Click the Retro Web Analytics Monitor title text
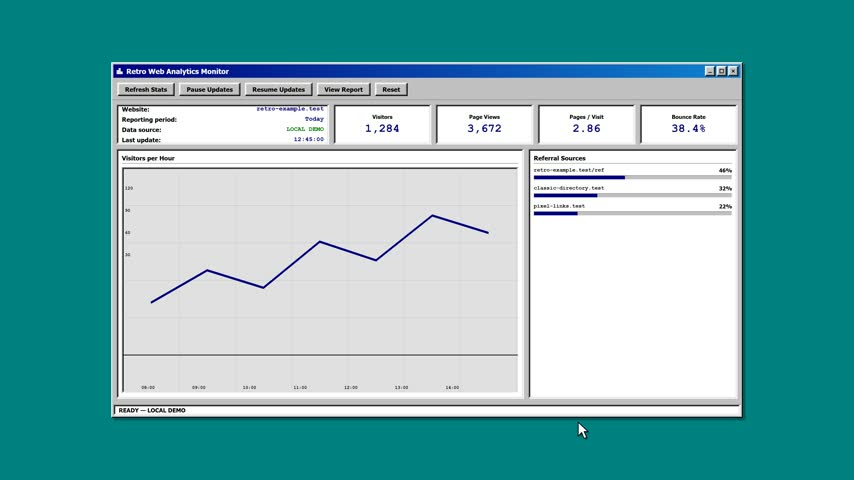 click(x=178, y=71)
